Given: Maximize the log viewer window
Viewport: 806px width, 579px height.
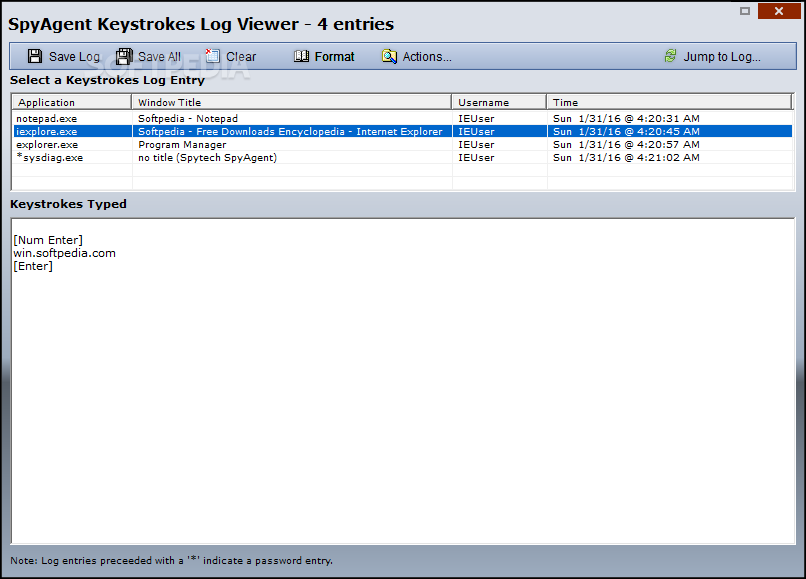Looking at the screenshot, I should (745, 11).
